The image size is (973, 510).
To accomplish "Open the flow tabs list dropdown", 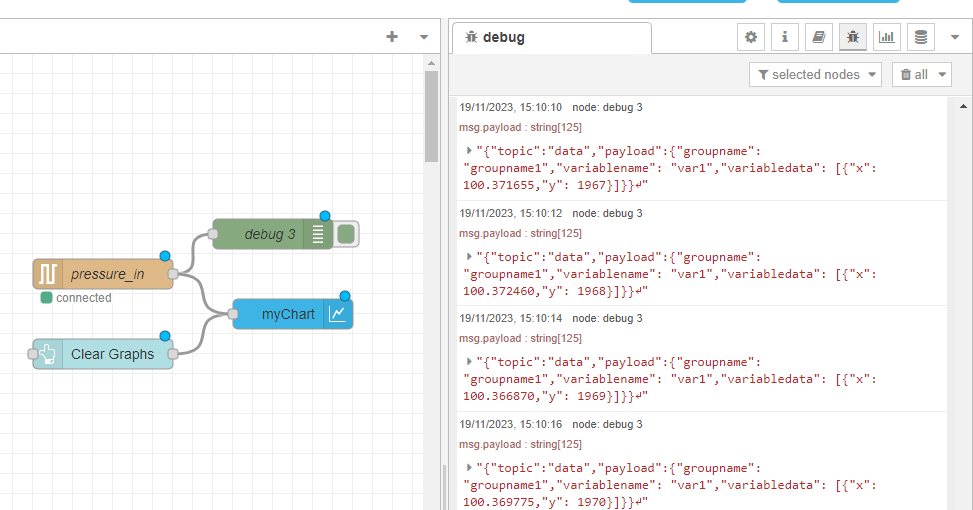I will click(424, 37).
